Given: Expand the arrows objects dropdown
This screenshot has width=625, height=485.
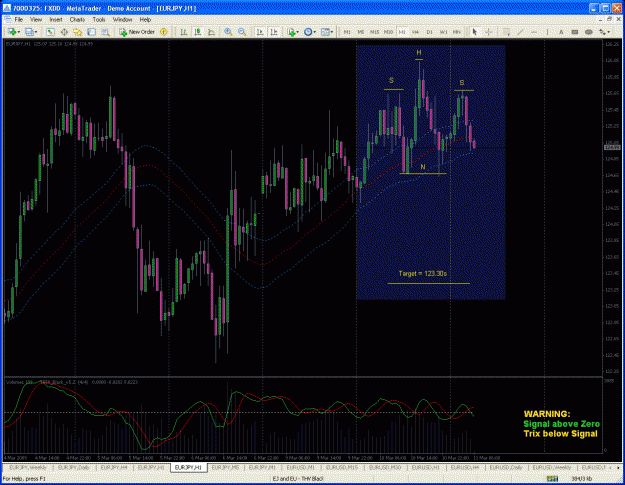Looking at the screenshot, I should 609,32.
